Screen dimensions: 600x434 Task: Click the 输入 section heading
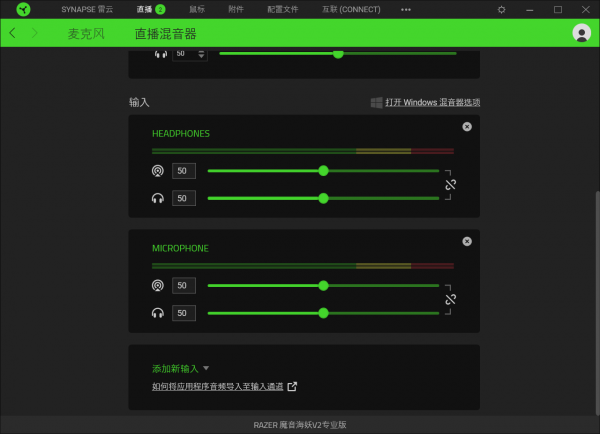[x=139, y=102]
